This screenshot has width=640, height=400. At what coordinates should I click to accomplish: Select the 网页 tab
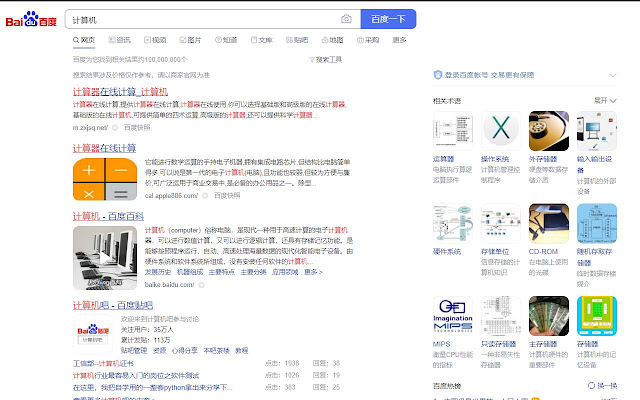pyautogui.click(x=84, y=40)
